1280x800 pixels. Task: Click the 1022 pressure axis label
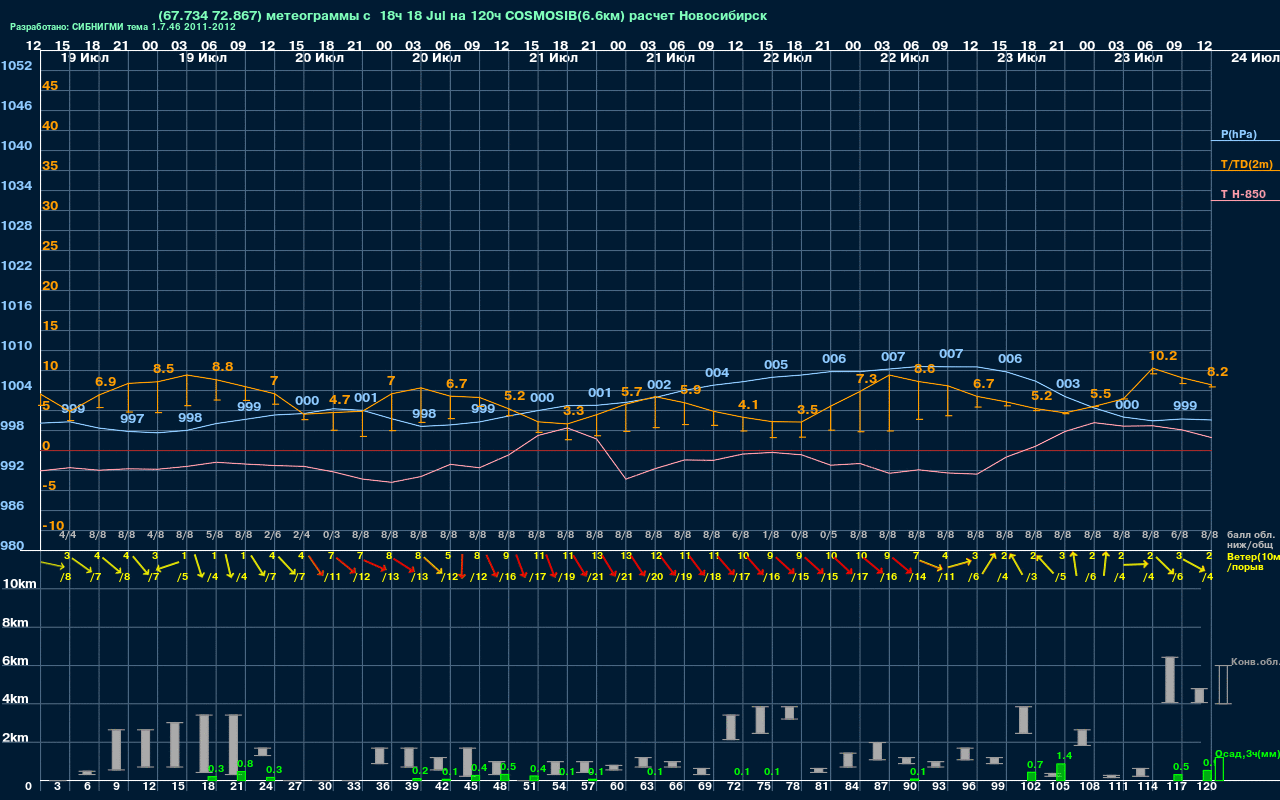pos(16,266)
